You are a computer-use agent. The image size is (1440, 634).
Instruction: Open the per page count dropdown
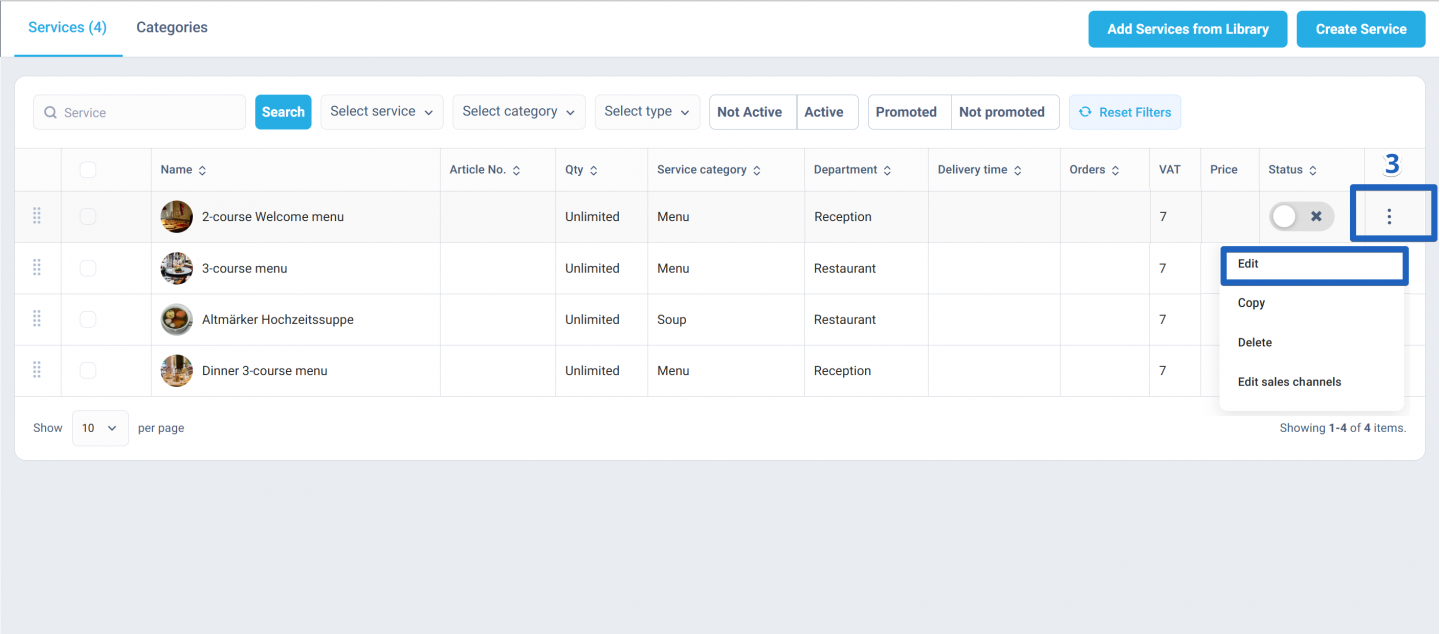[100, 428]
